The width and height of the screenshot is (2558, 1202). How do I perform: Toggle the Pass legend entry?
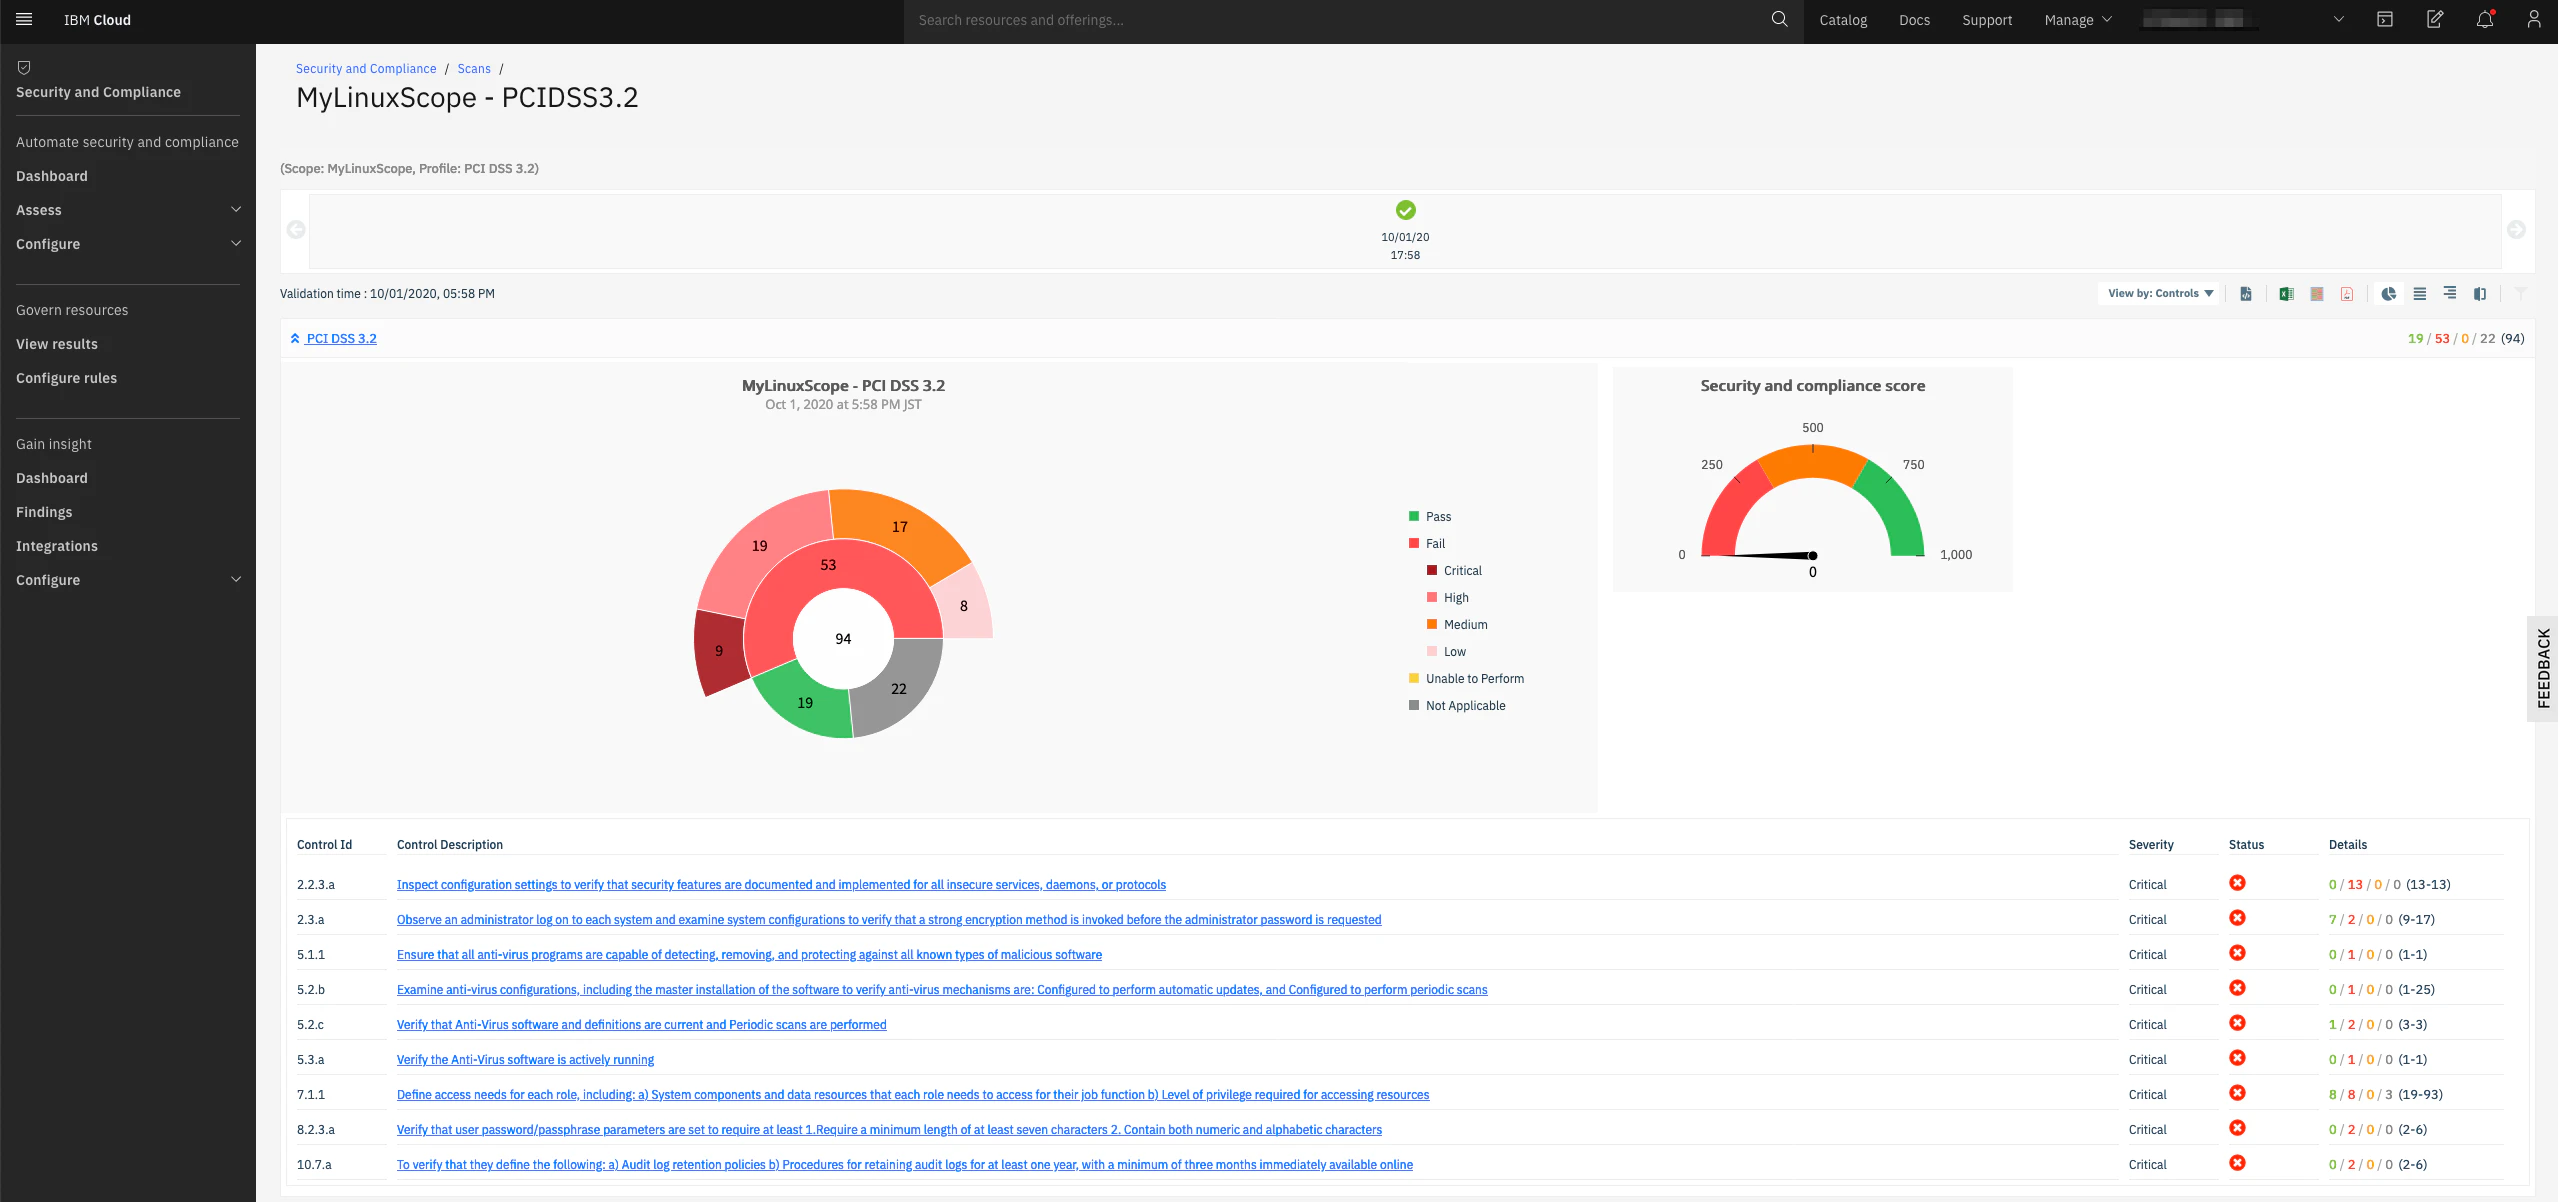pyautogui.click(x=1429, y=516)
